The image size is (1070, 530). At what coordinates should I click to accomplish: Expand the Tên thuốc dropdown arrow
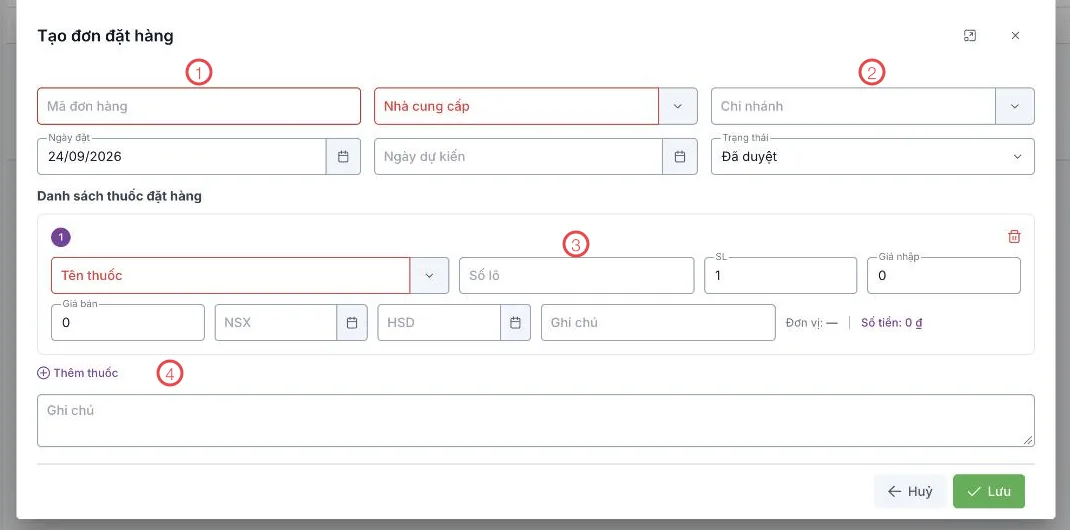(x=429, y=276)
